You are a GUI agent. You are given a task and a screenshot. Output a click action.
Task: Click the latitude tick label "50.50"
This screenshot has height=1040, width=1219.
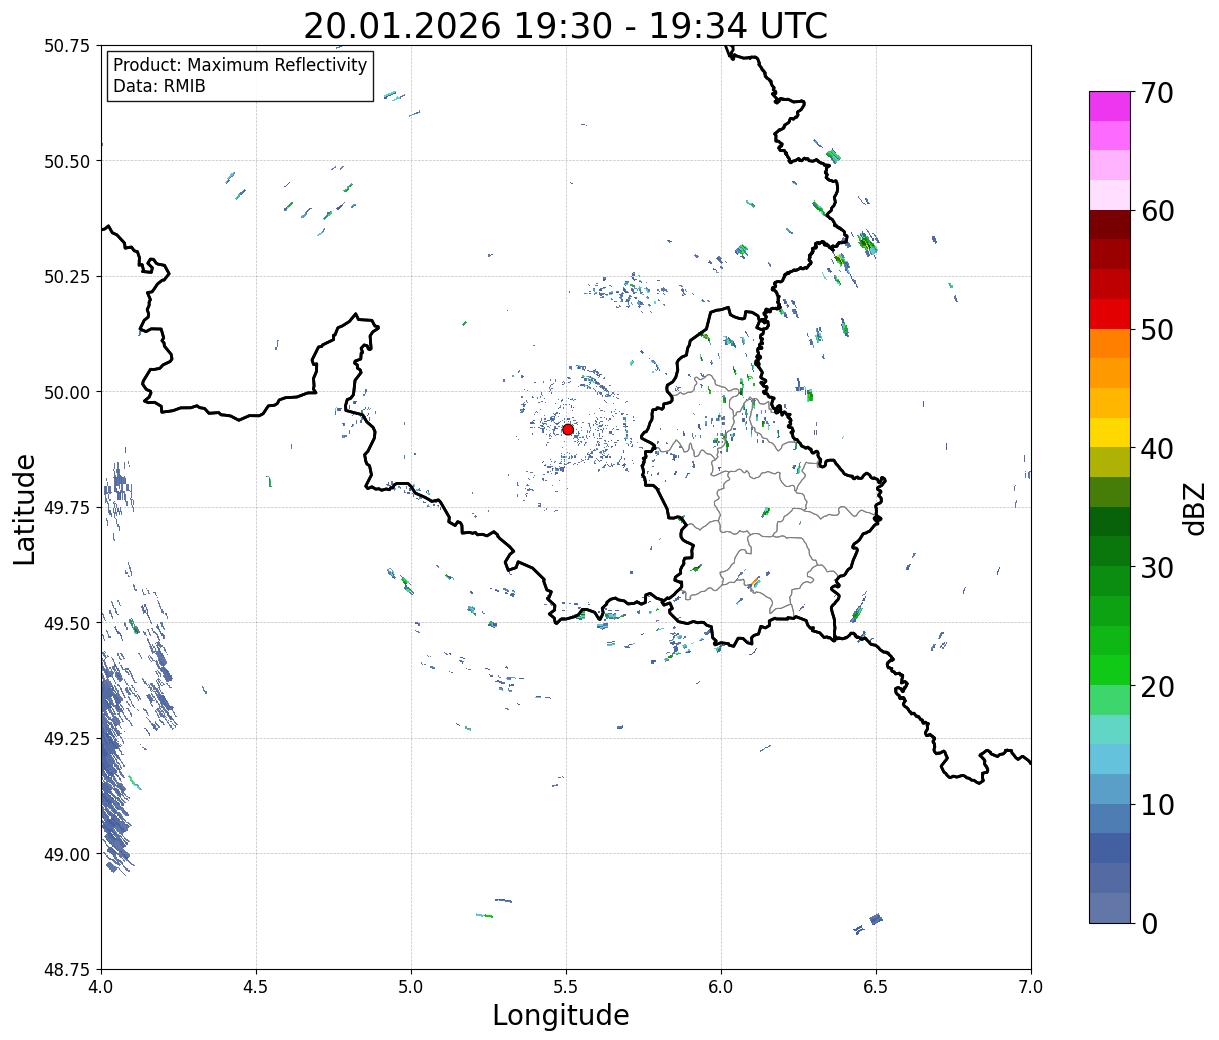coord(67,161)
